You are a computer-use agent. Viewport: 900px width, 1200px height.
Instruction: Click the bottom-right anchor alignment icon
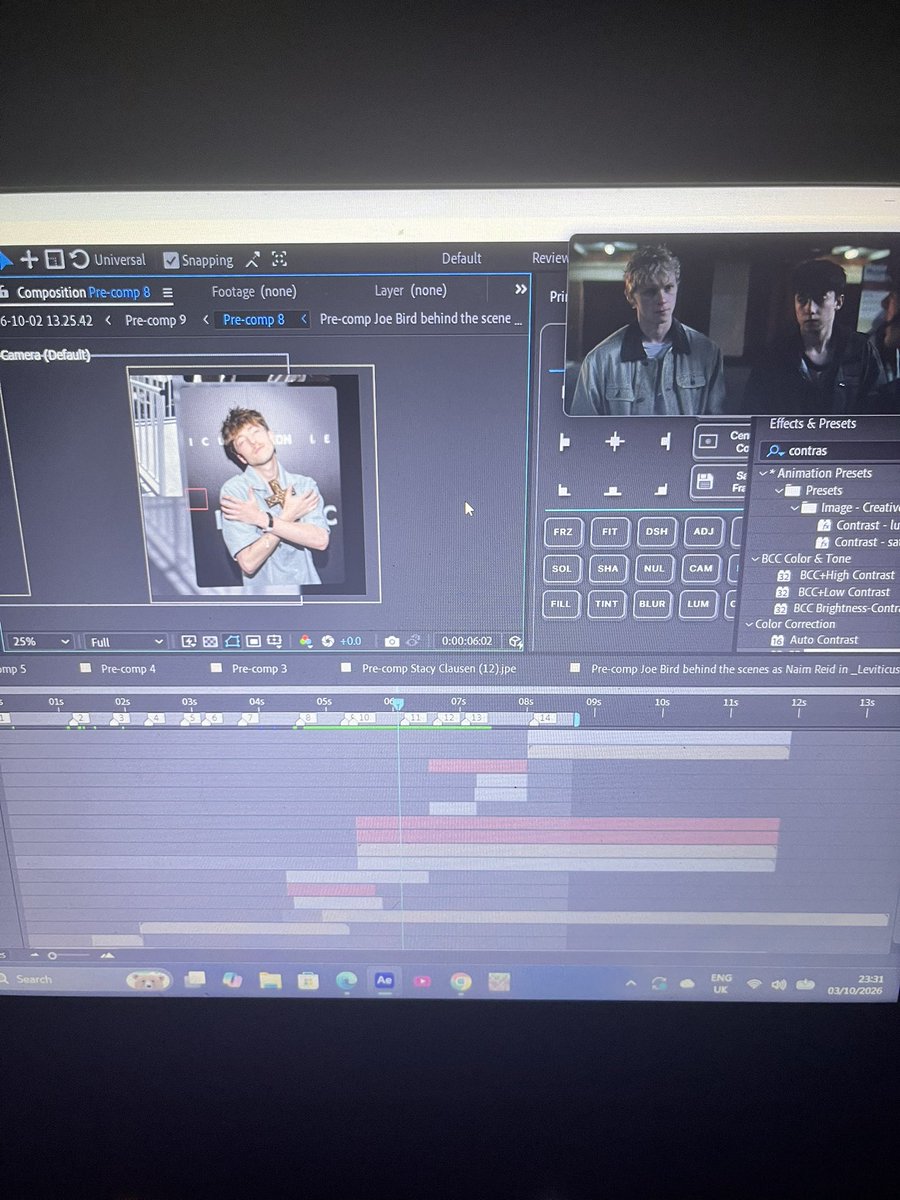[x=661, y=489]
